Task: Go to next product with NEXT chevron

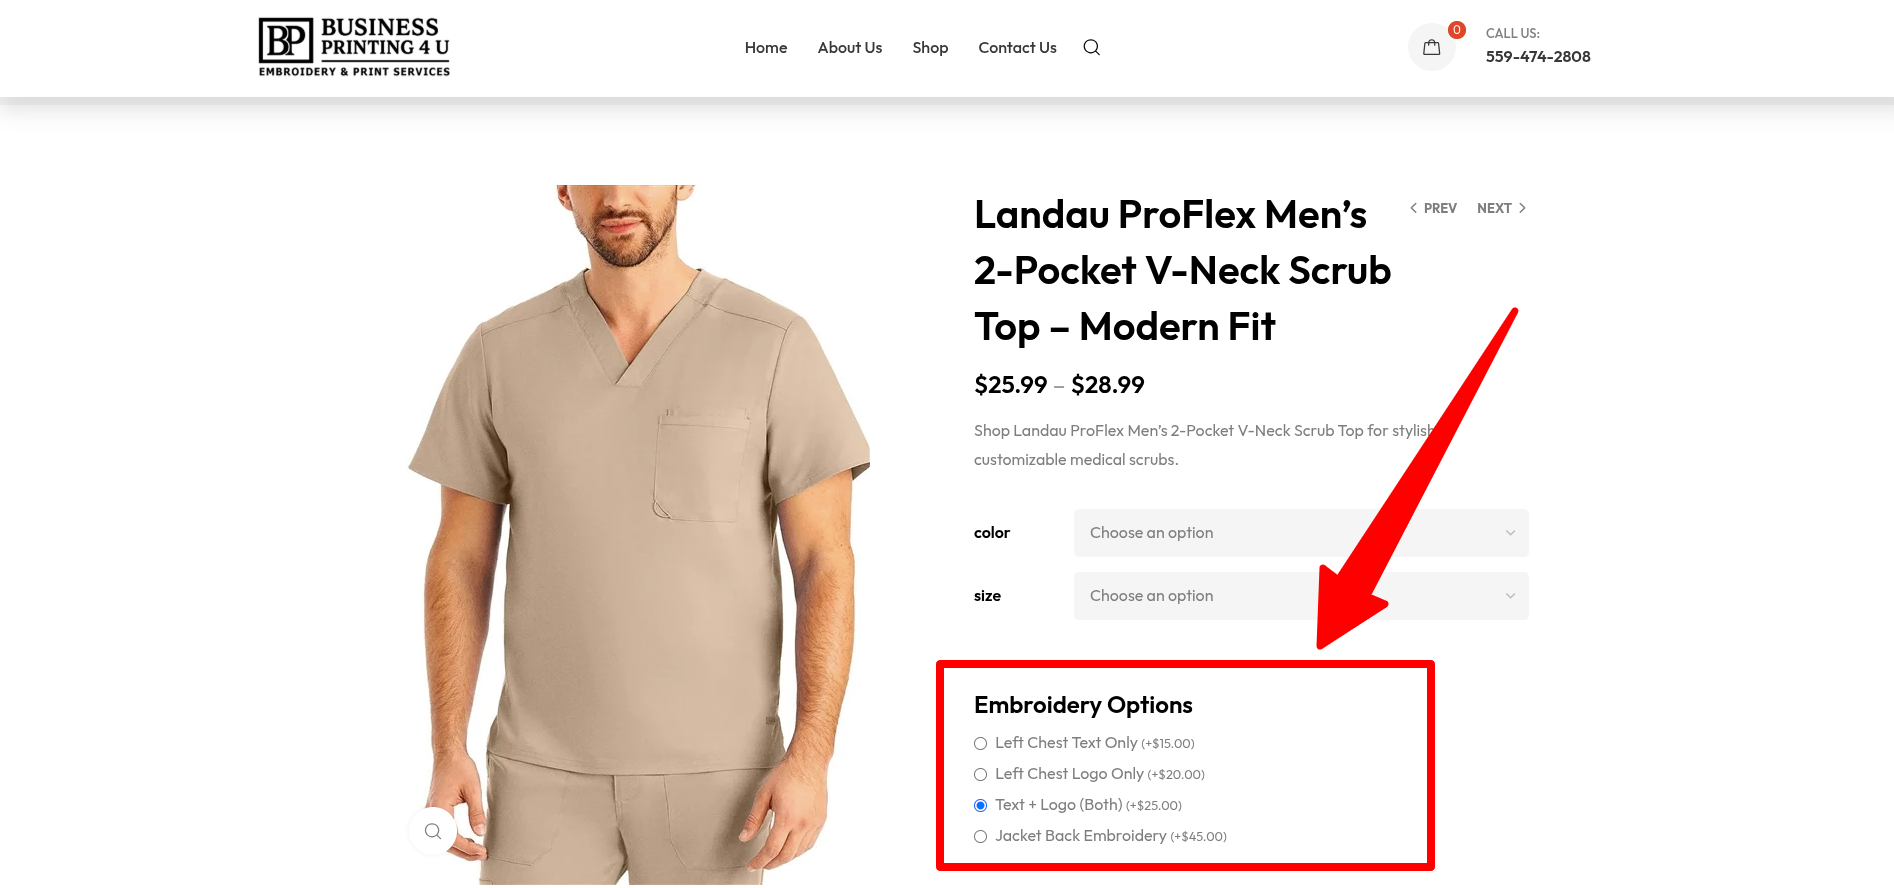Action: pyautogui.click(x=1501, y=208)
